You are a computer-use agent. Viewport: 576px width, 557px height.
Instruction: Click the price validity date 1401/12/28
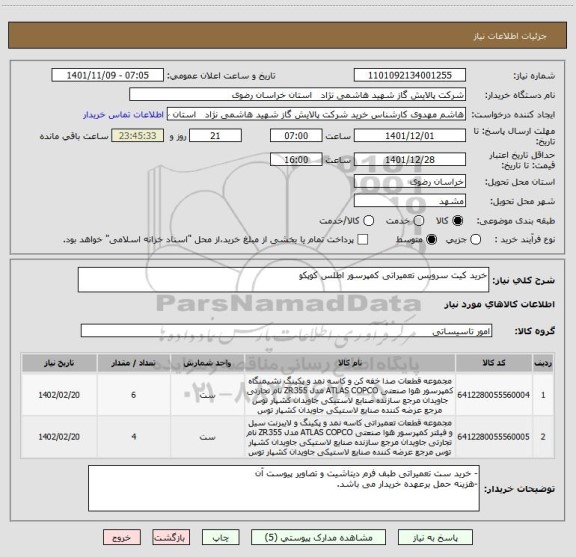(410, 159)
